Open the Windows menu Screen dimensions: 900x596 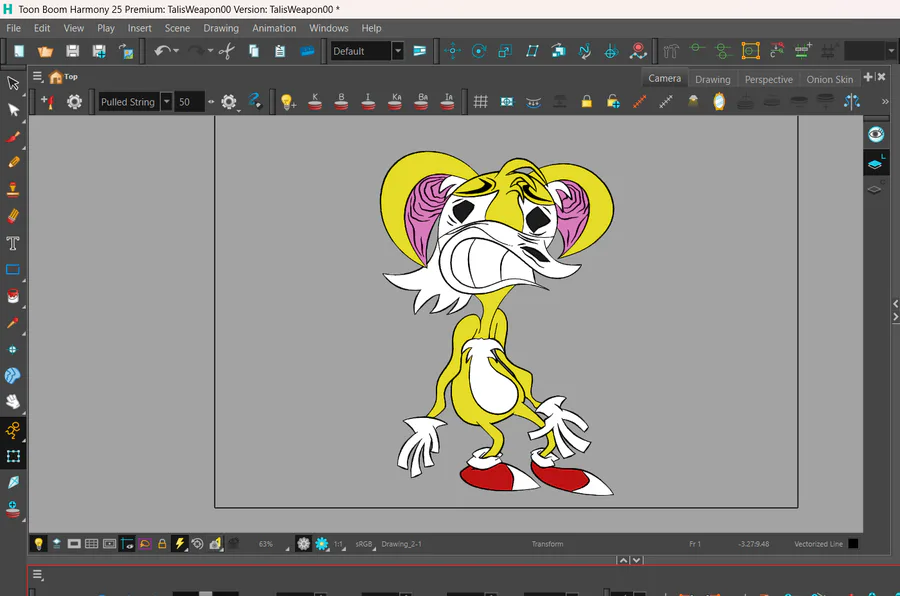(329, 28)
